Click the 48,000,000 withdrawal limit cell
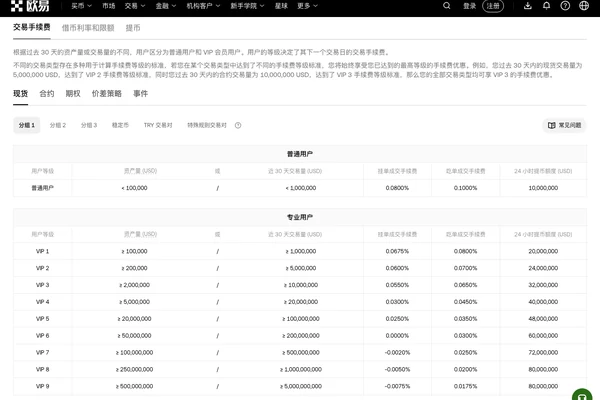600x400 pixels. [543, 319]
